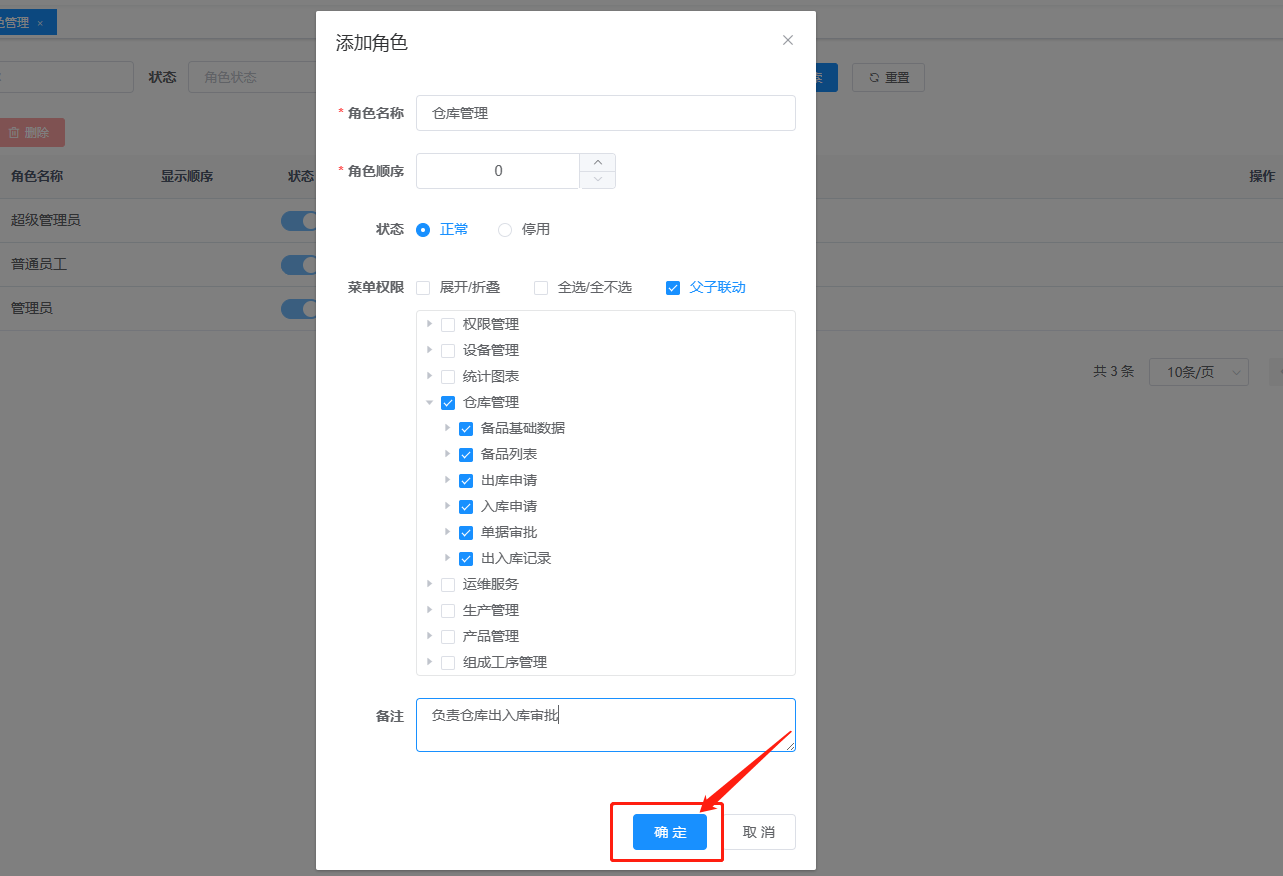
Task: Expand the 设备管理 tree node
Action: (x=430, y=350)
